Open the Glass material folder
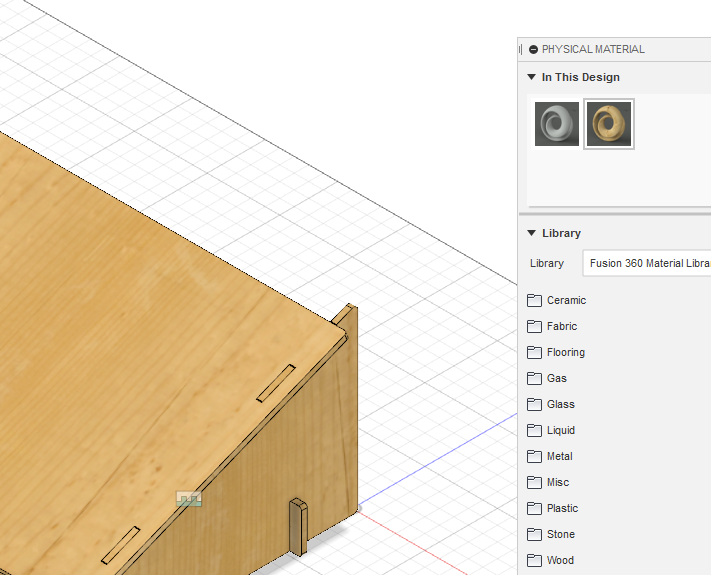Viewport: 711px width, 575px height. [551, 404]
